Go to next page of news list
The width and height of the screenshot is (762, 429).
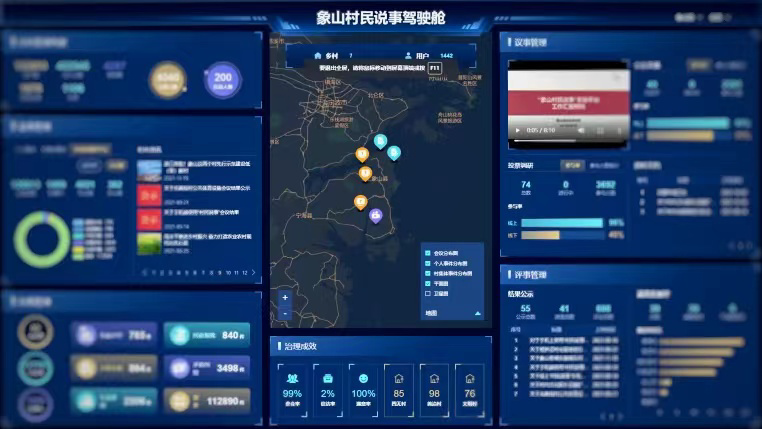tap(253, 272)
